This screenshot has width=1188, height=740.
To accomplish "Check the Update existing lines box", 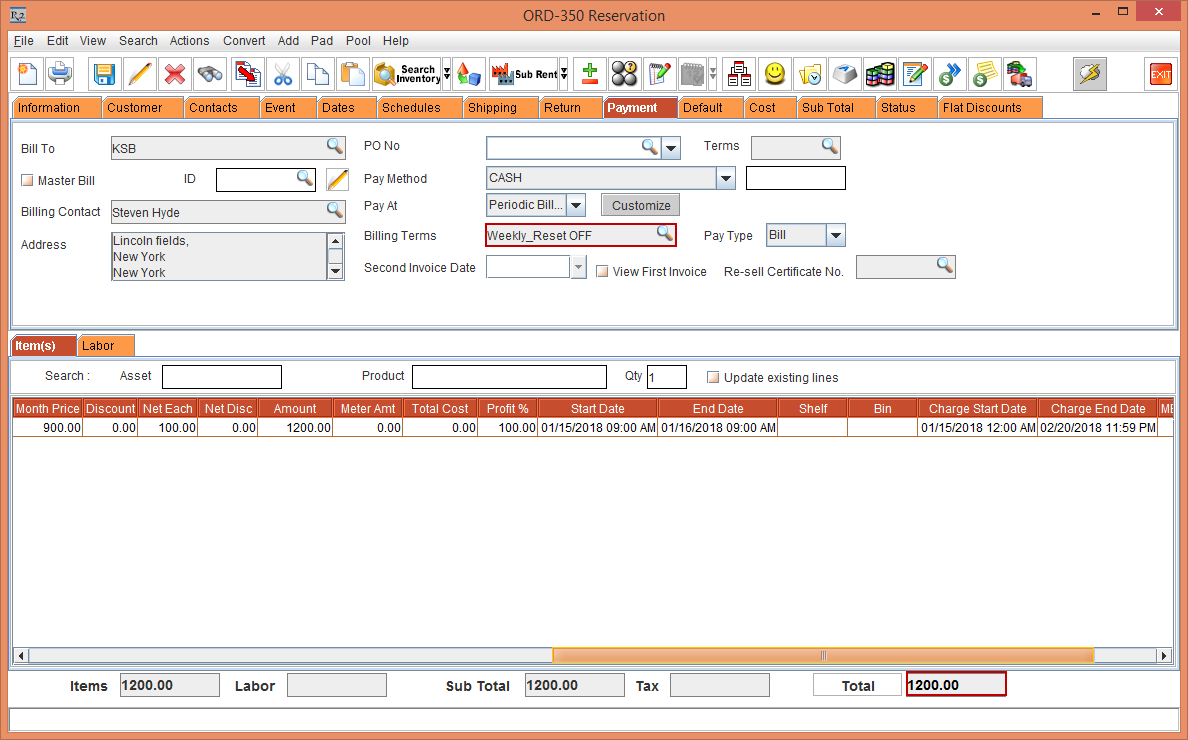I will (x=713, y=378).
